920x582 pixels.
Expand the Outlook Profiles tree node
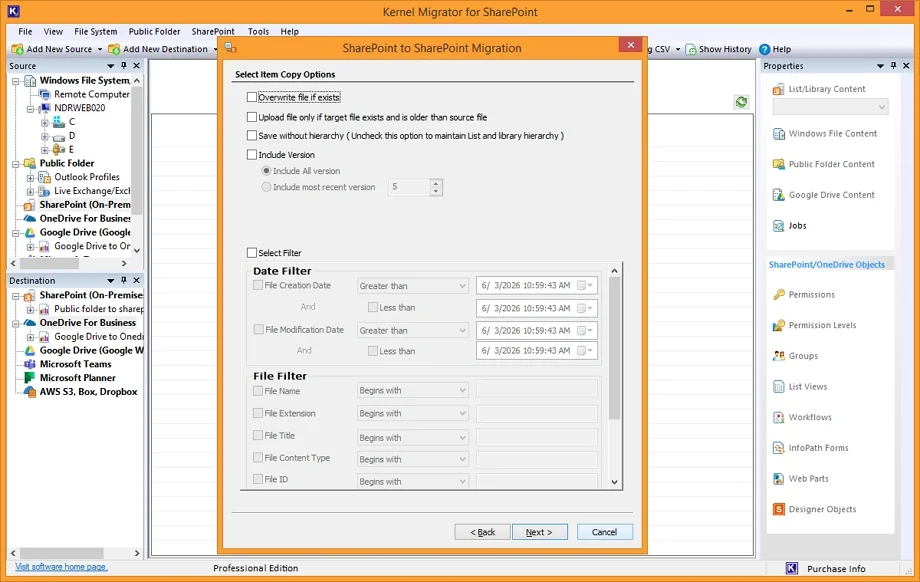tap(31, 177)
